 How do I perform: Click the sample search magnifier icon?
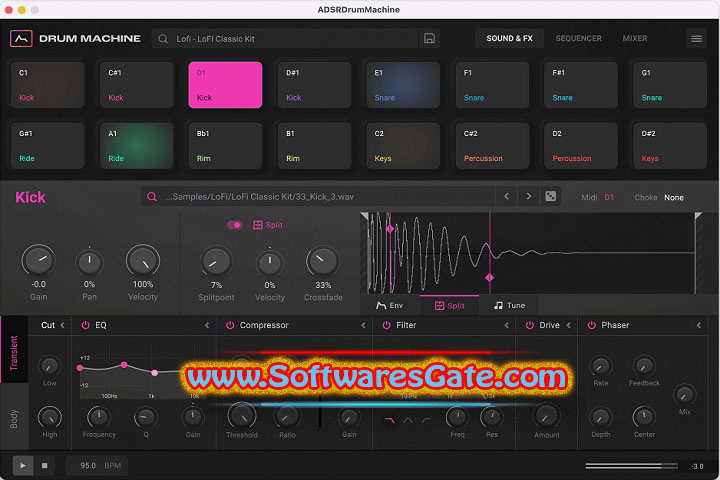152,197
